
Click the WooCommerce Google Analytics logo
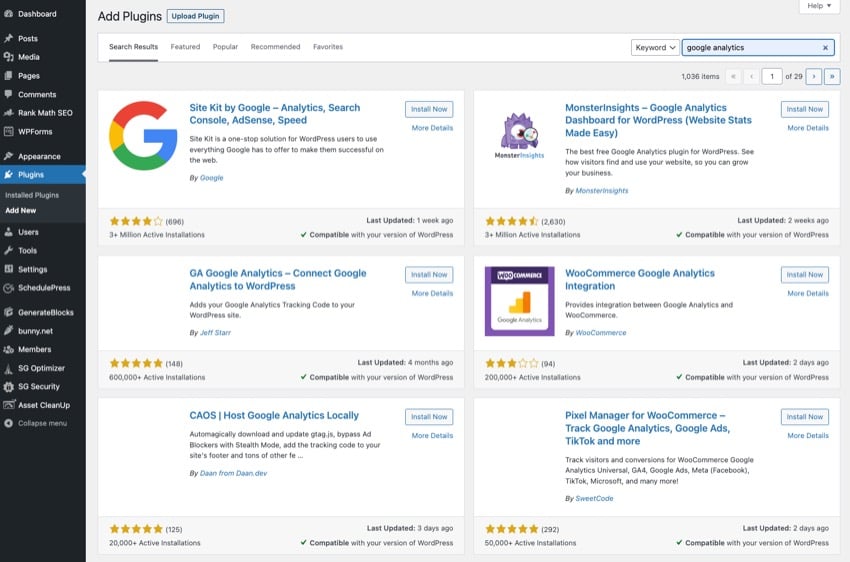(x=519, y=301)
